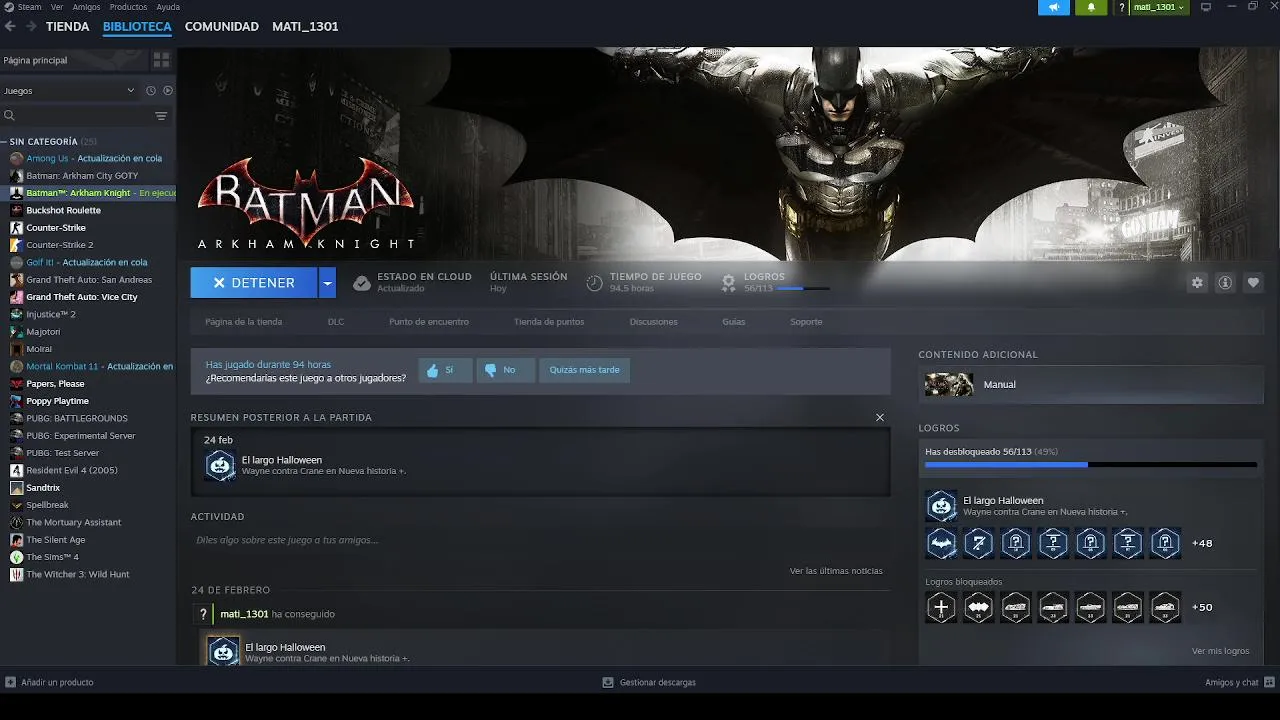Image resolution: width=1280 pixels, height=720 pixels.
Task: Open the Productos menu
Action: 128,7
